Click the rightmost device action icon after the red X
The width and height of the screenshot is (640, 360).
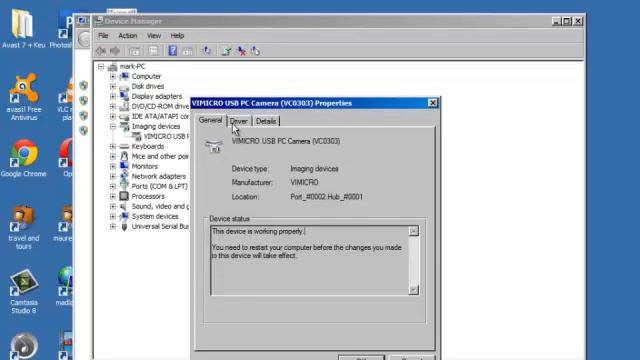click(x=256, y=51)
